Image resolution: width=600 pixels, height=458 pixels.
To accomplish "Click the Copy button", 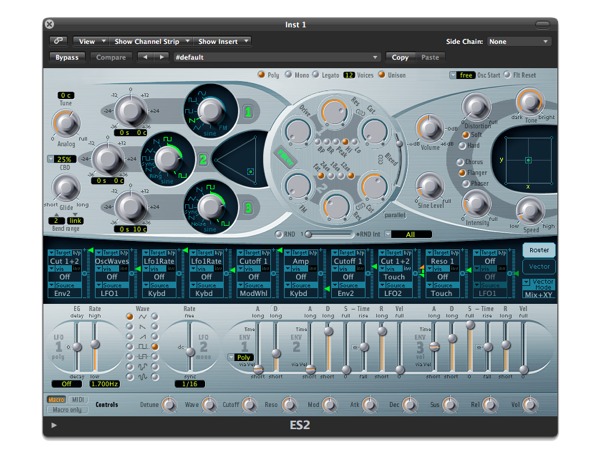I will 400,57.
